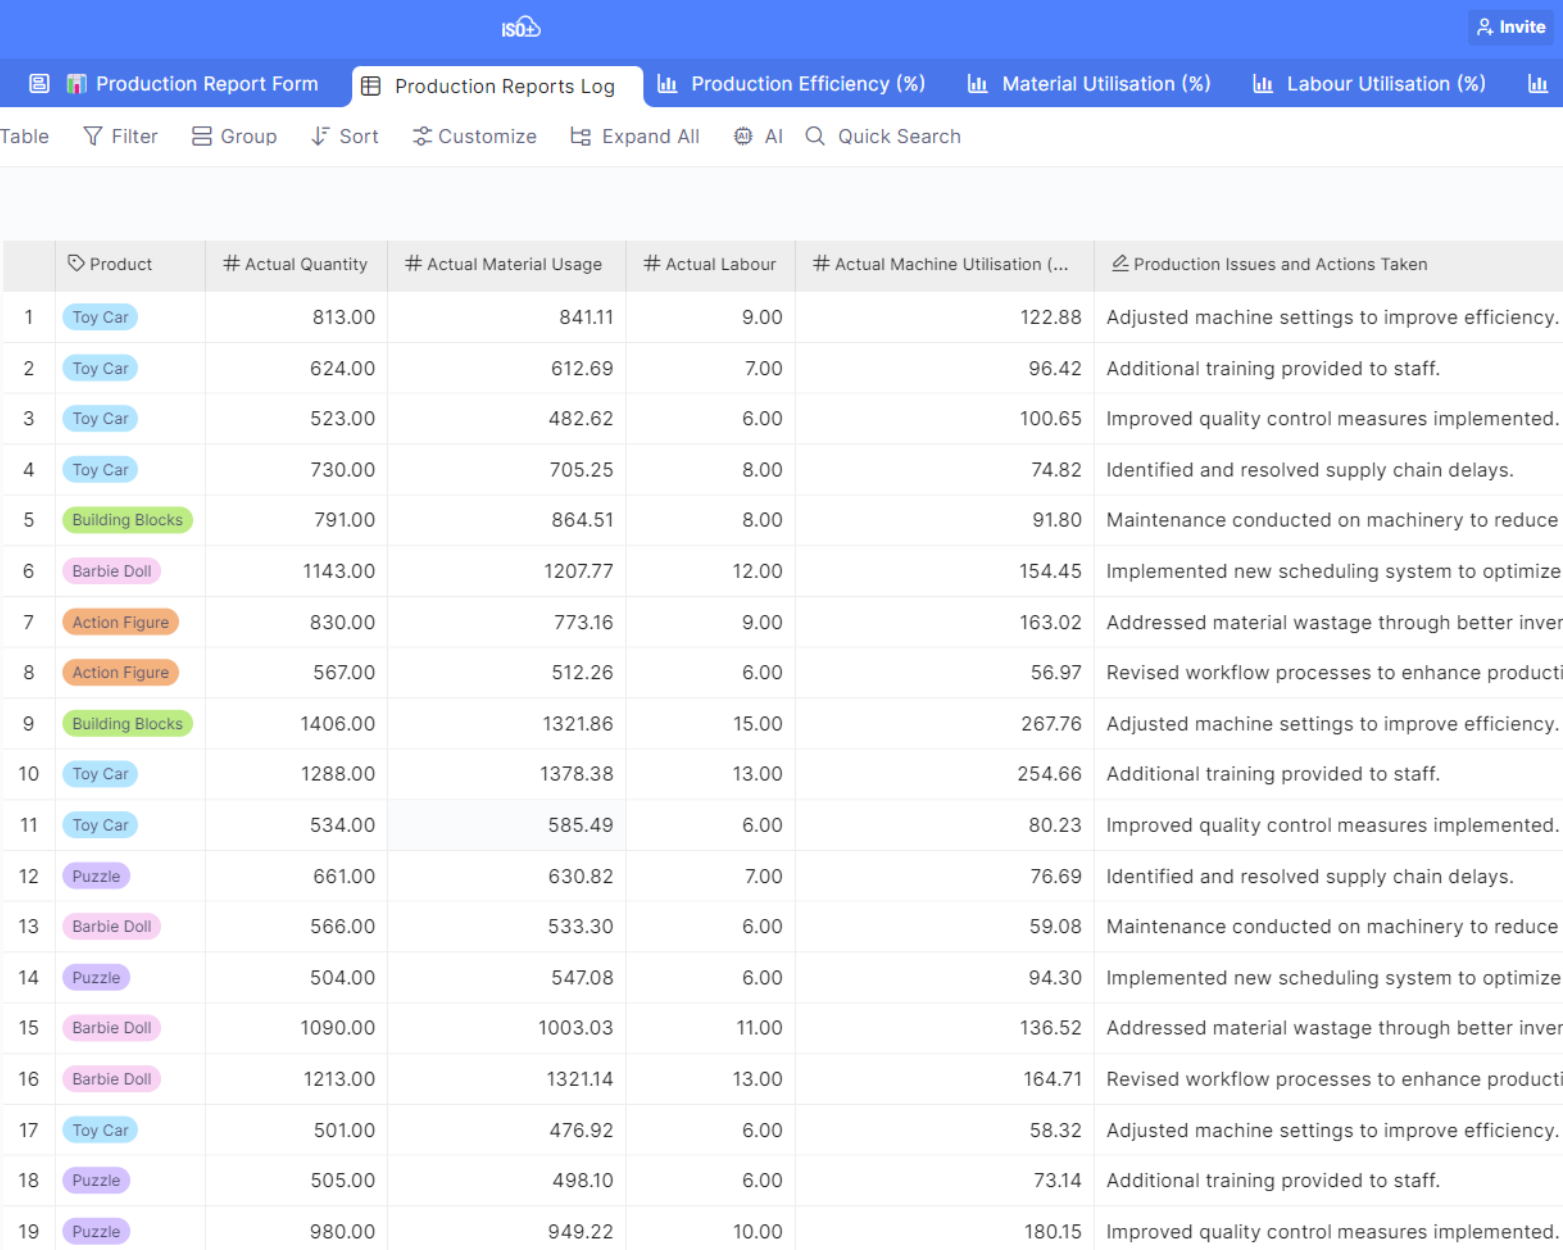The image size is (1563, 1250).
Task: Click the Actual Quantity column header
Action: tap(296, 264)
